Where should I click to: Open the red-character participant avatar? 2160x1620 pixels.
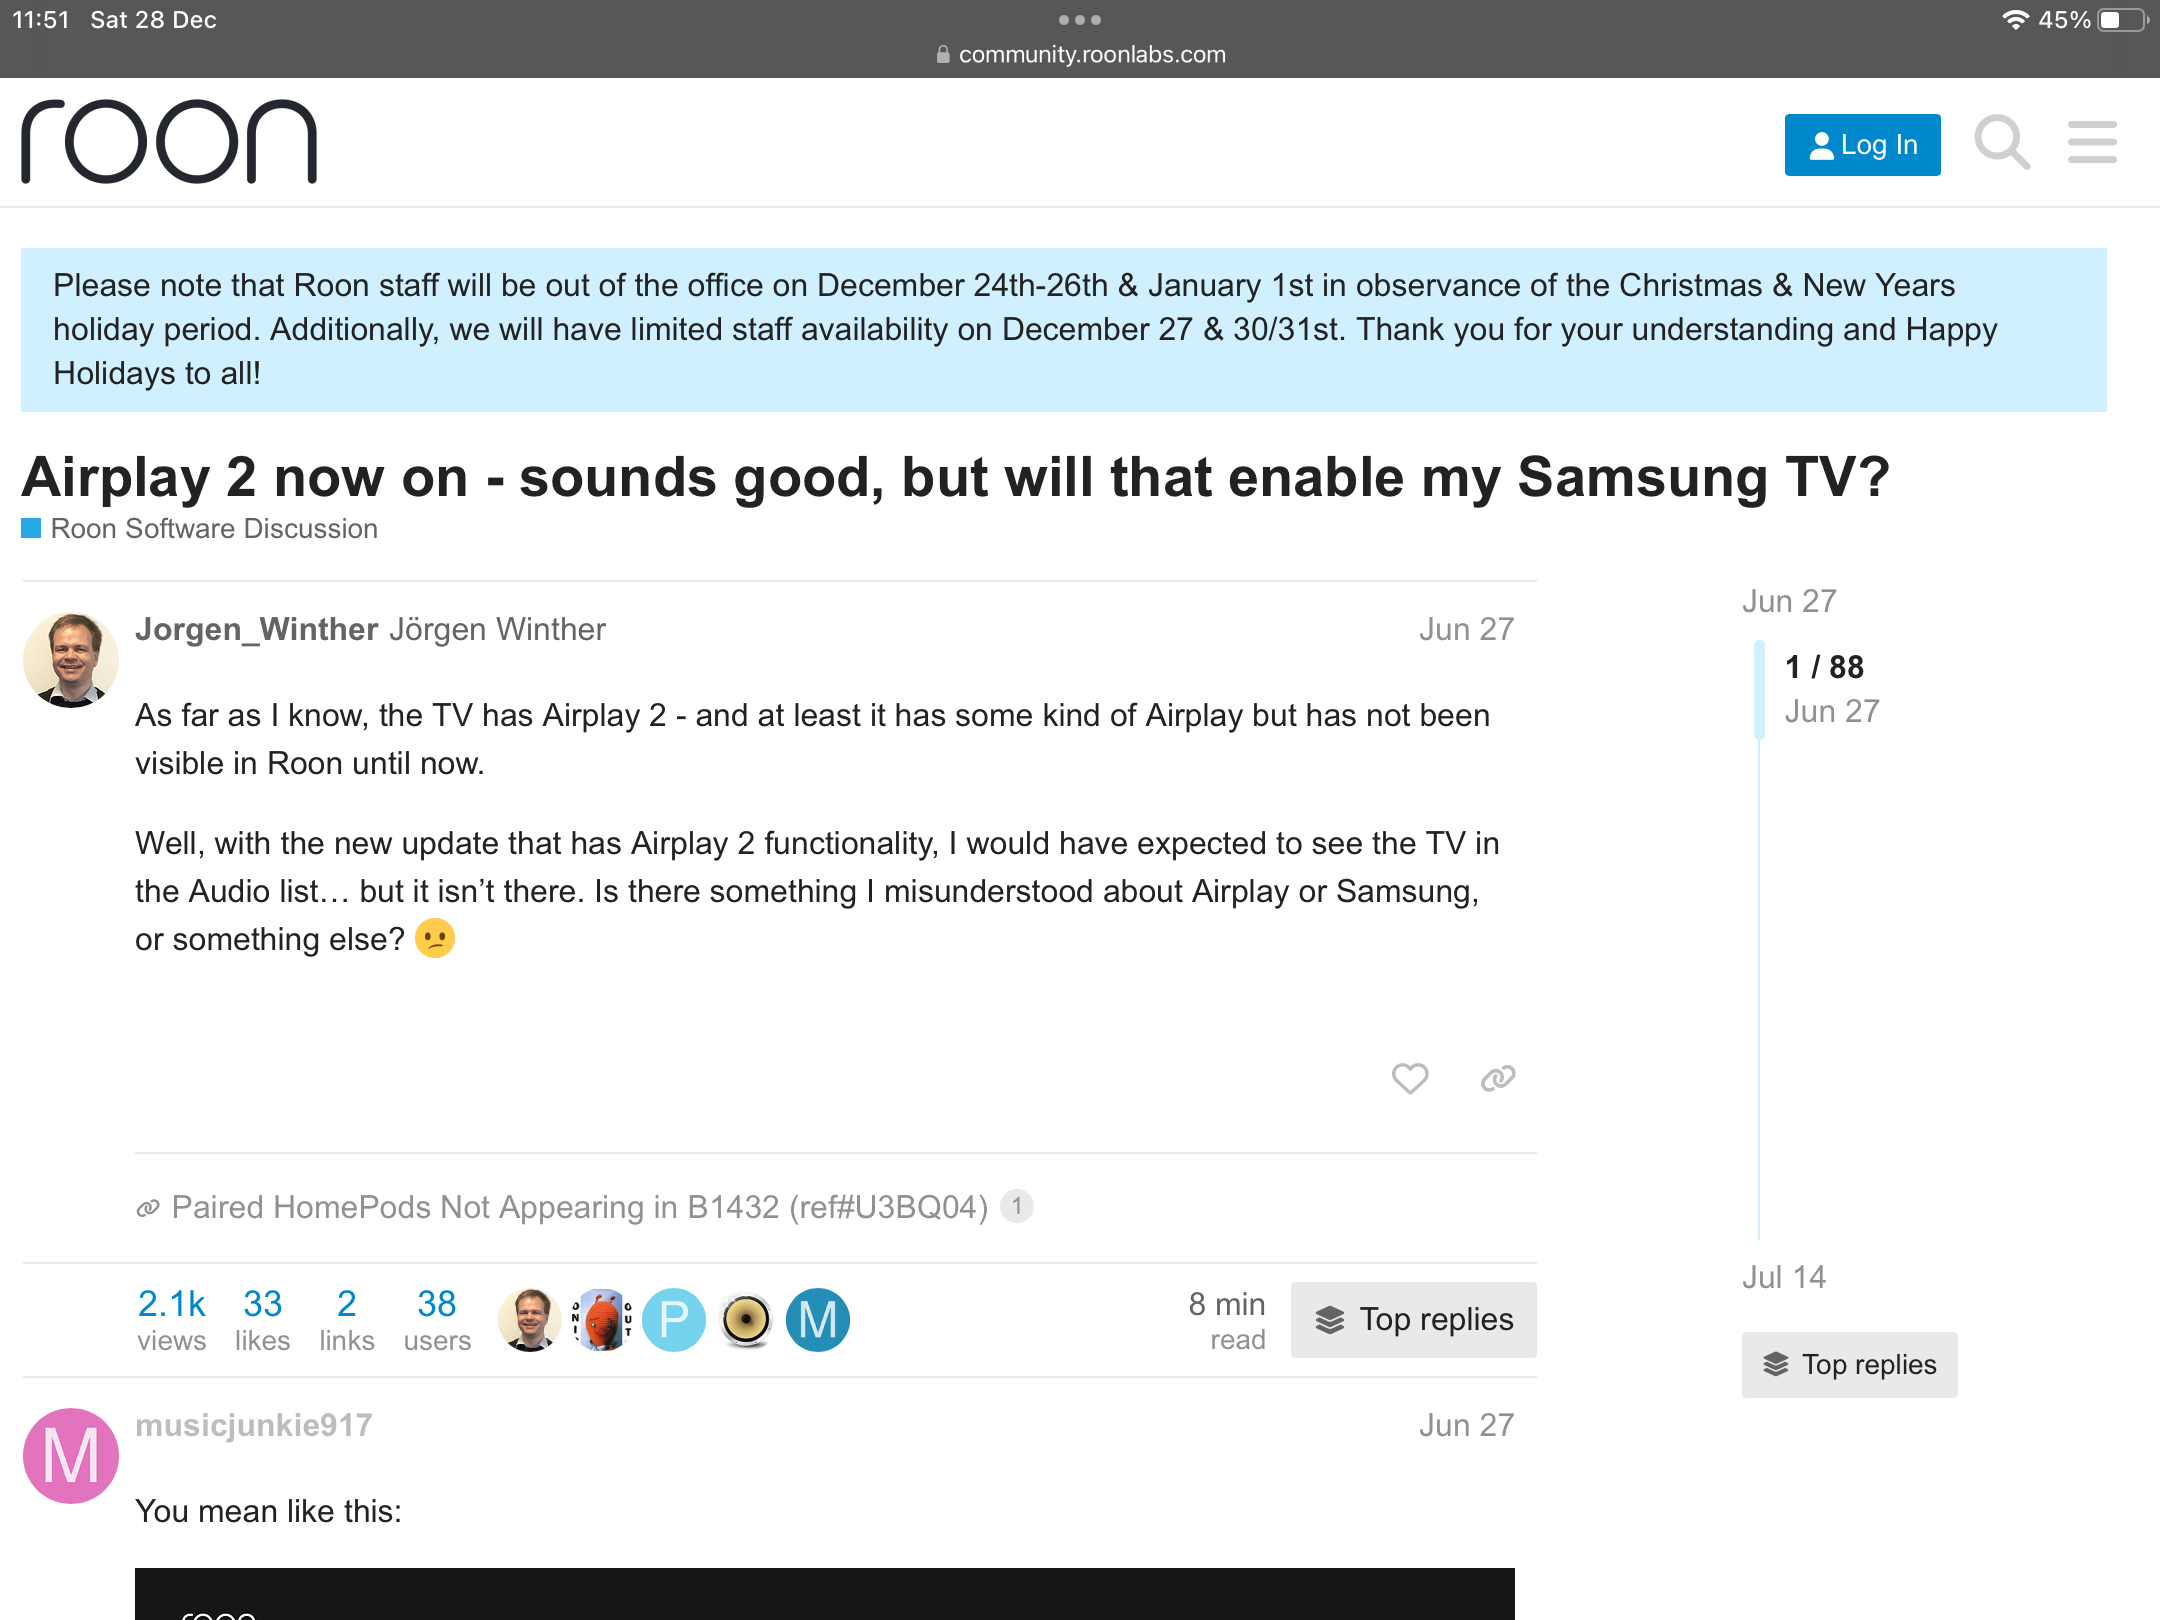tap(602, 1320)
